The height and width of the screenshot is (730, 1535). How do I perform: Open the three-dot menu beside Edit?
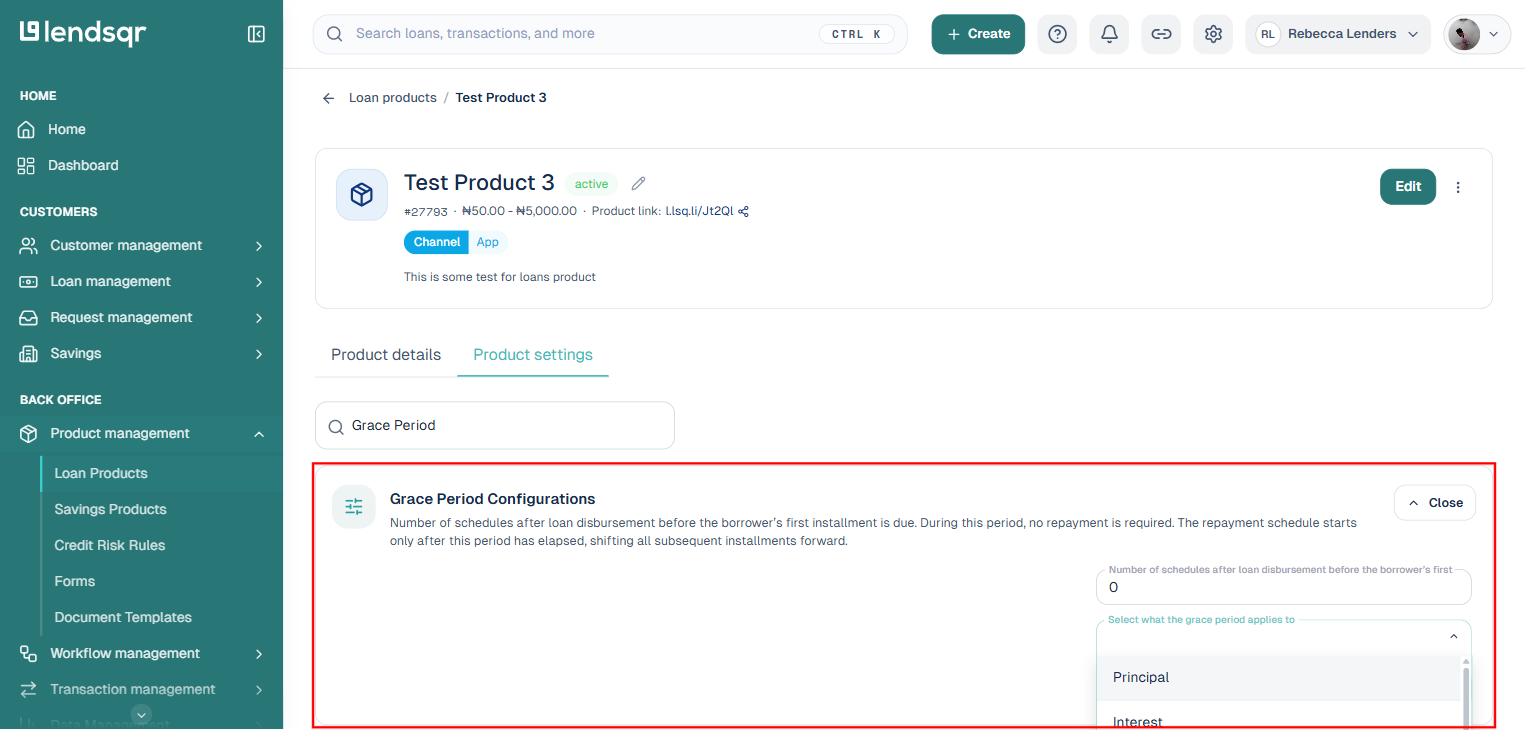pyautogui.click(x=1458, y=187)
